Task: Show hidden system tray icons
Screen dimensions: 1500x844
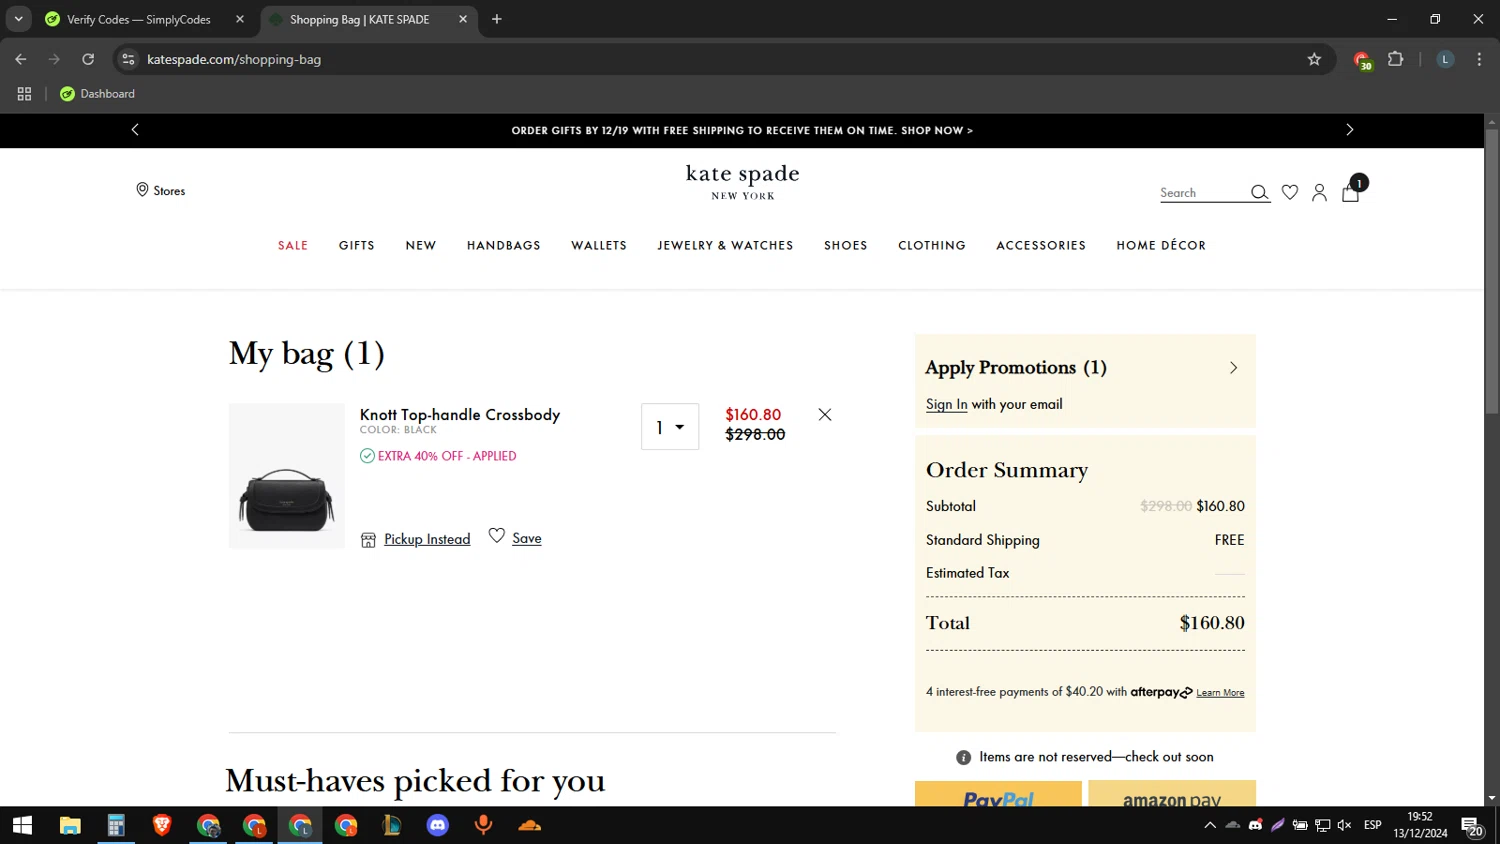Action: tap(1210, 825)
